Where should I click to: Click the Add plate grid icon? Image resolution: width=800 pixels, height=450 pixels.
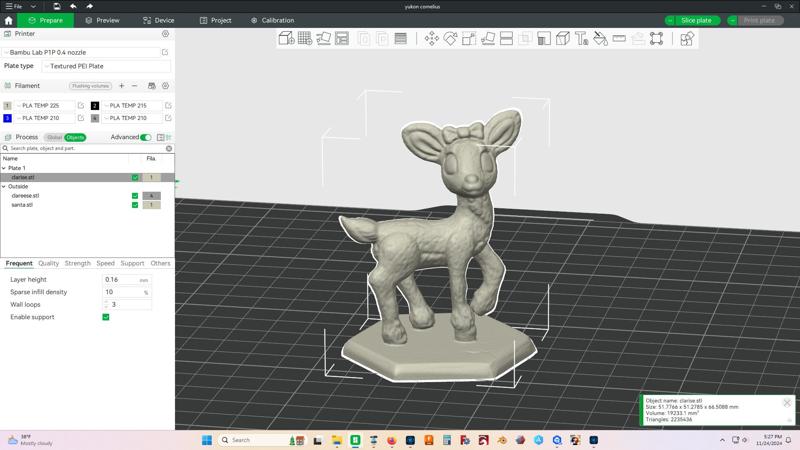pos(305,38)
